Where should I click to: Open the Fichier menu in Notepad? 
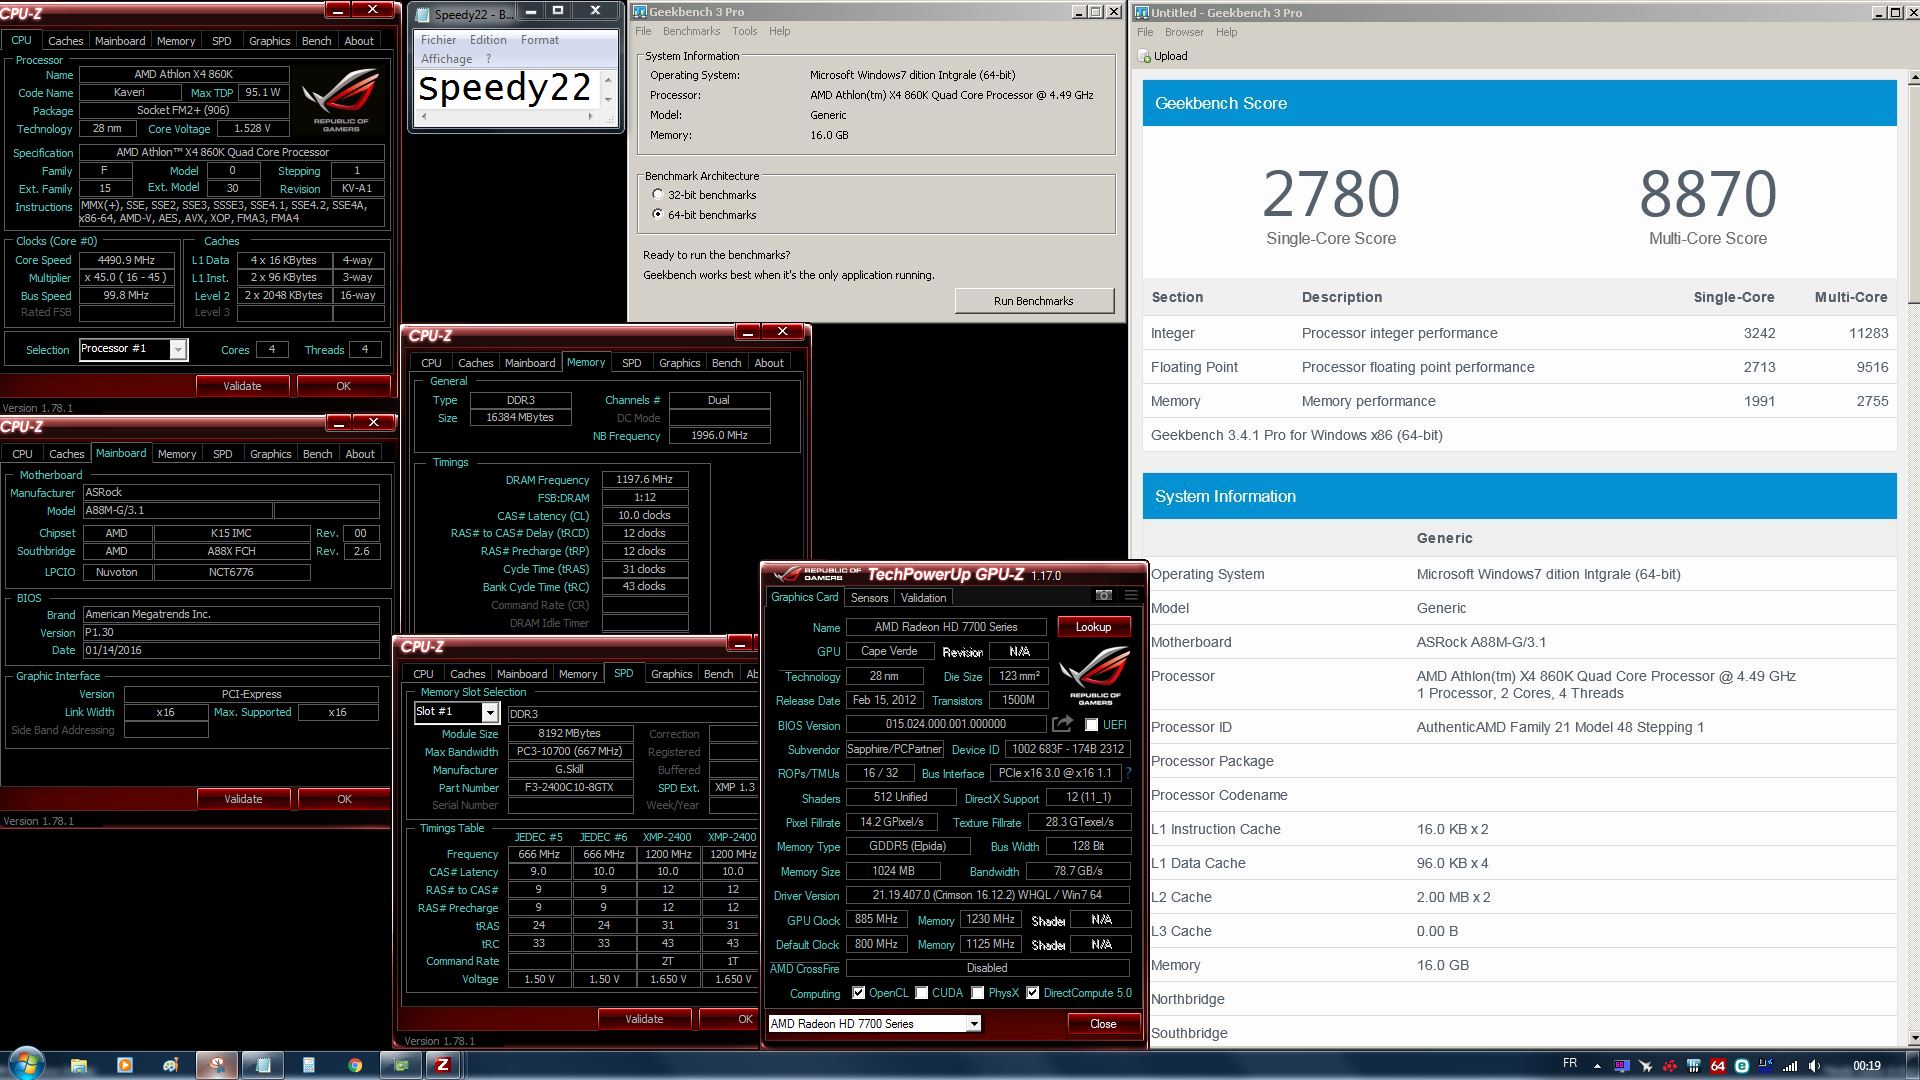click(x=438, y=40)
